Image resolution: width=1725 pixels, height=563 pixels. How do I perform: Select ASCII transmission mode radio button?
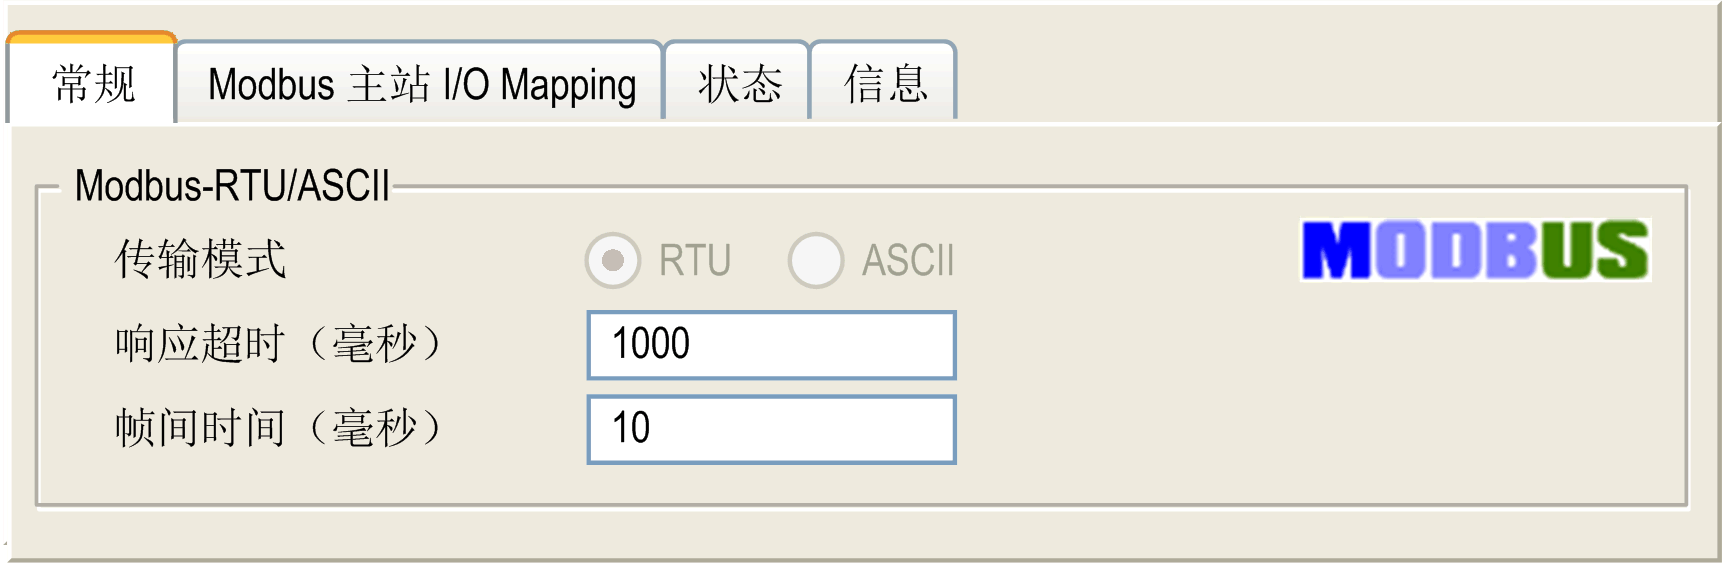816,260
